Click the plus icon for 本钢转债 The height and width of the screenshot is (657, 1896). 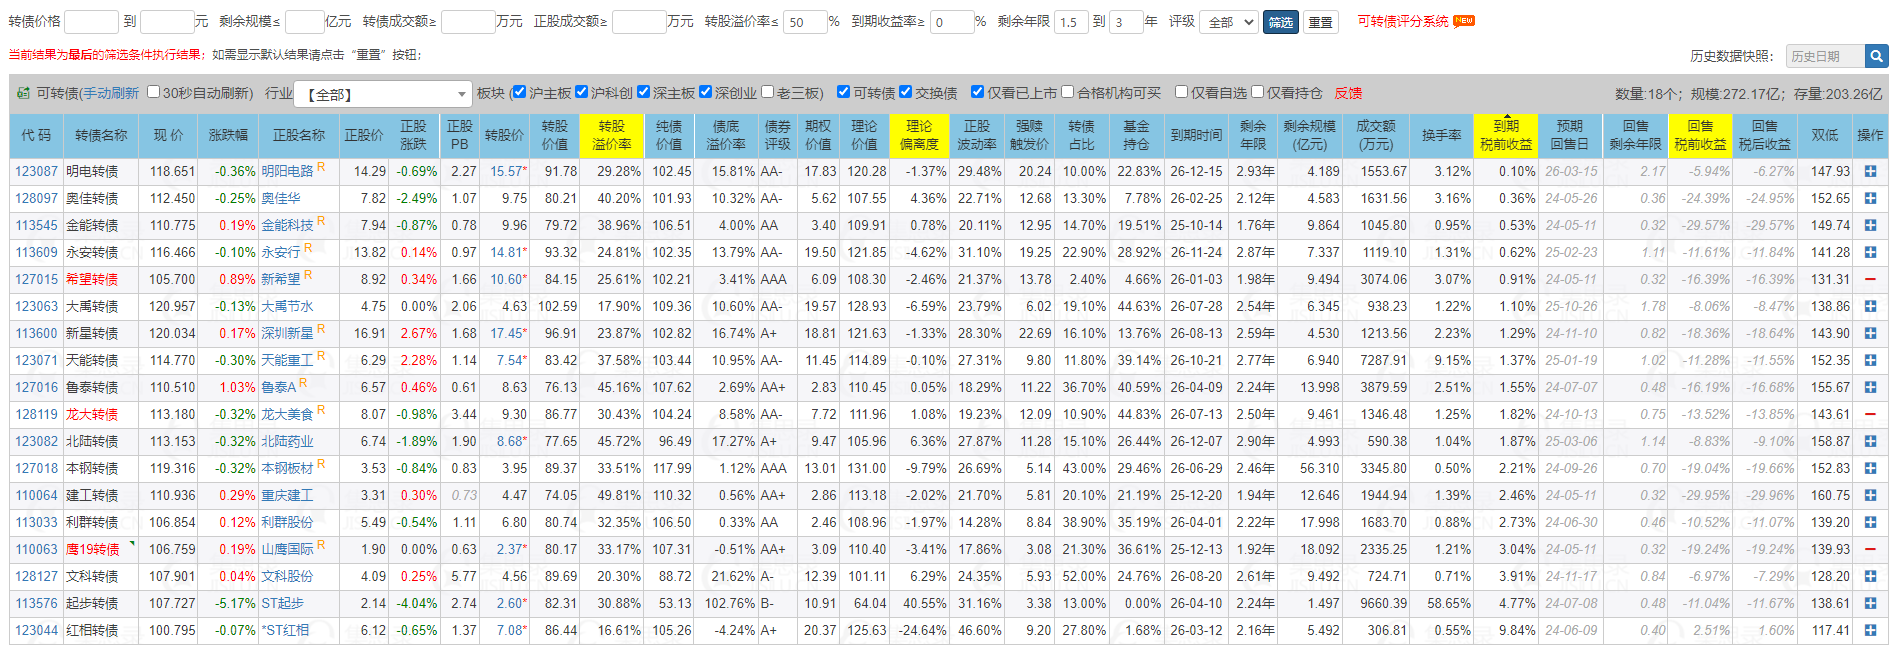click(x=1869, y=469)
